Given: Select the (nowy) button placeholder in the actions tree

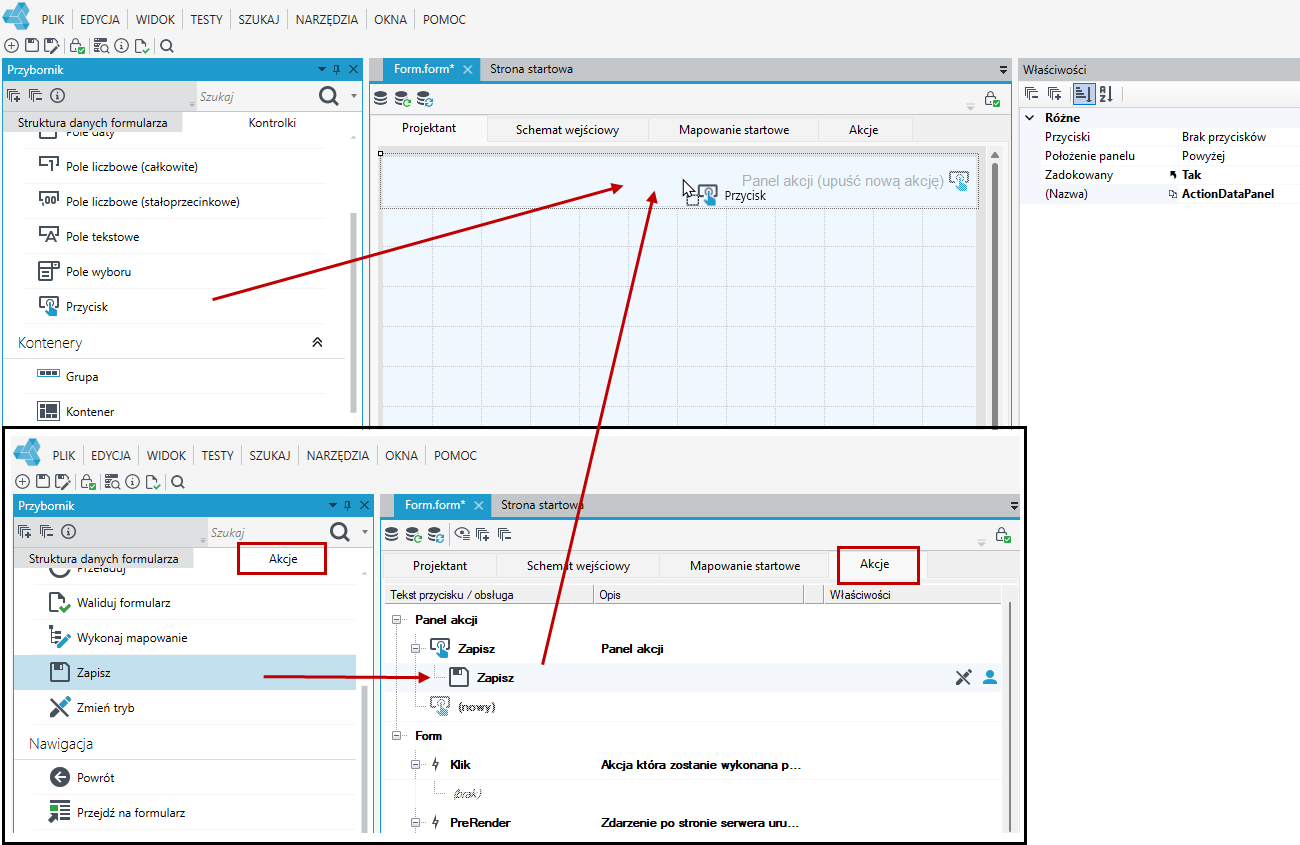Looking at the screenshot, I should tap(477, 706).
